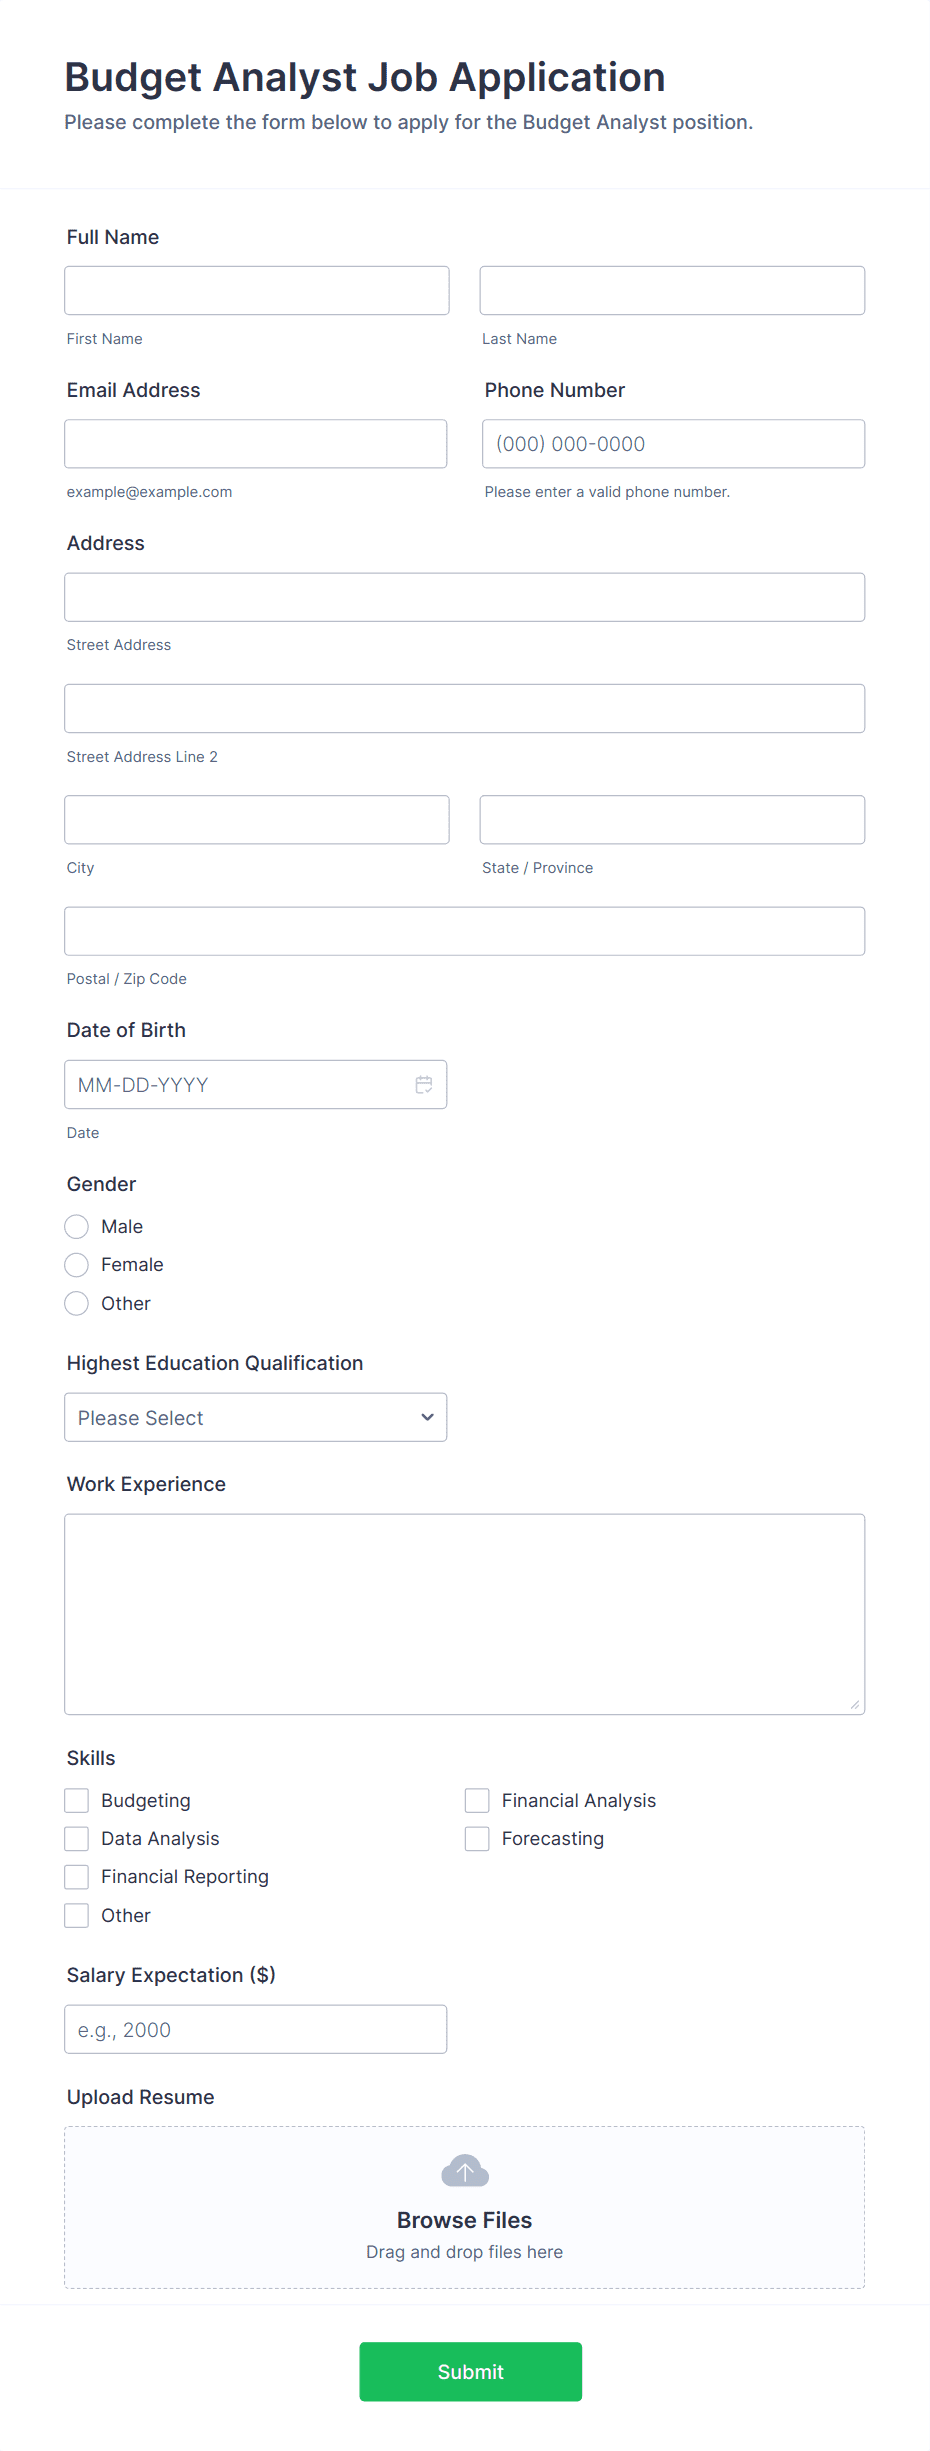Select the Phone Number field

674,444
